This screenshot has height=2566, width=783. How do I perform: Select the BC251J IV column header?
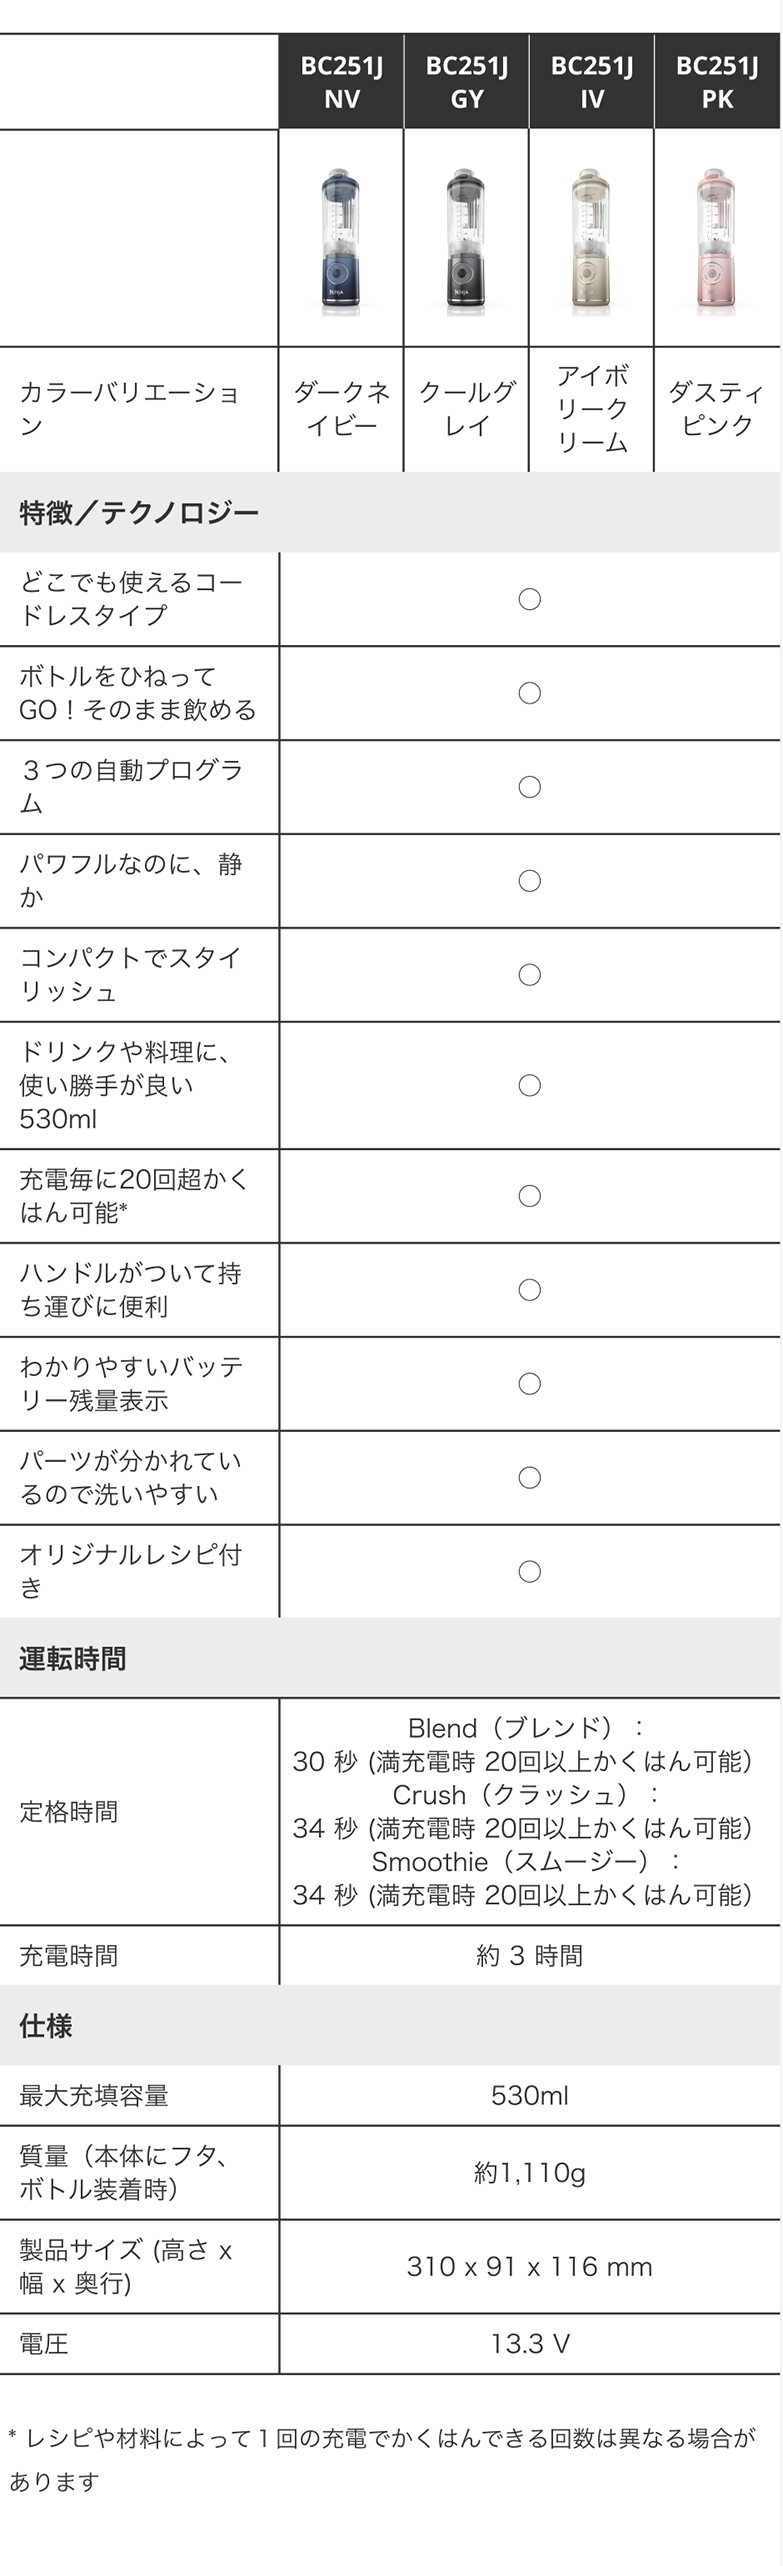click(591, 82)
